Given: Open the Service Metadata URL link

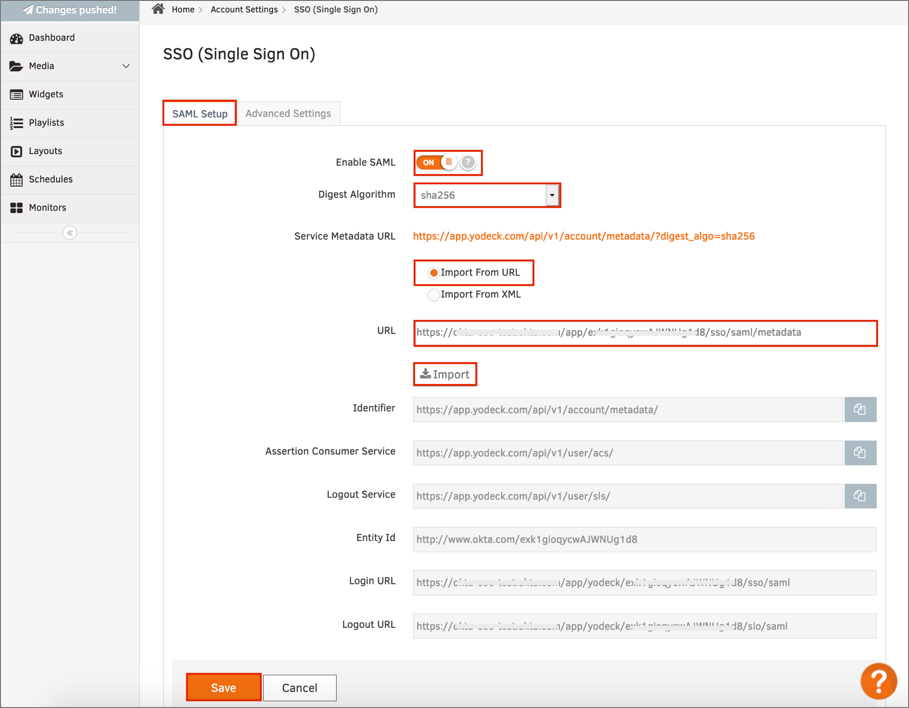Looking at the screenshot, I should (x=584, y=237).
